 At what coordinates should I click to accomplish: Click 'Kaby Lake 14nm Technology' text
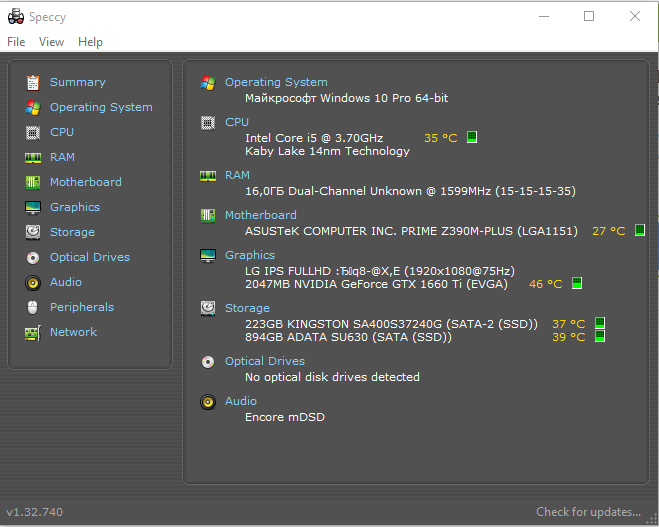point(327,151)
